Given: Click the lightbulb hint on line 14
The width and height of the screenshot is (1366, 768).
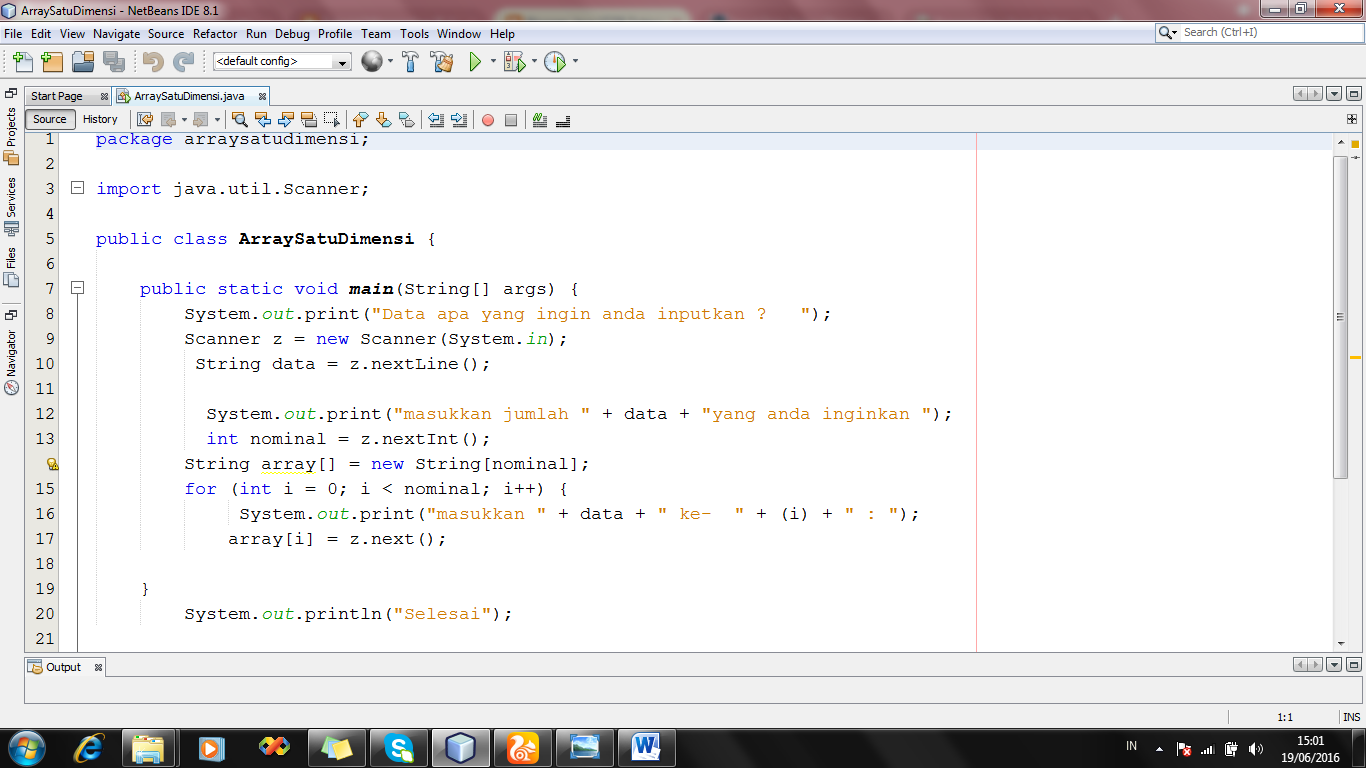Looking at the screenshot, I should (x=52, y=464).
